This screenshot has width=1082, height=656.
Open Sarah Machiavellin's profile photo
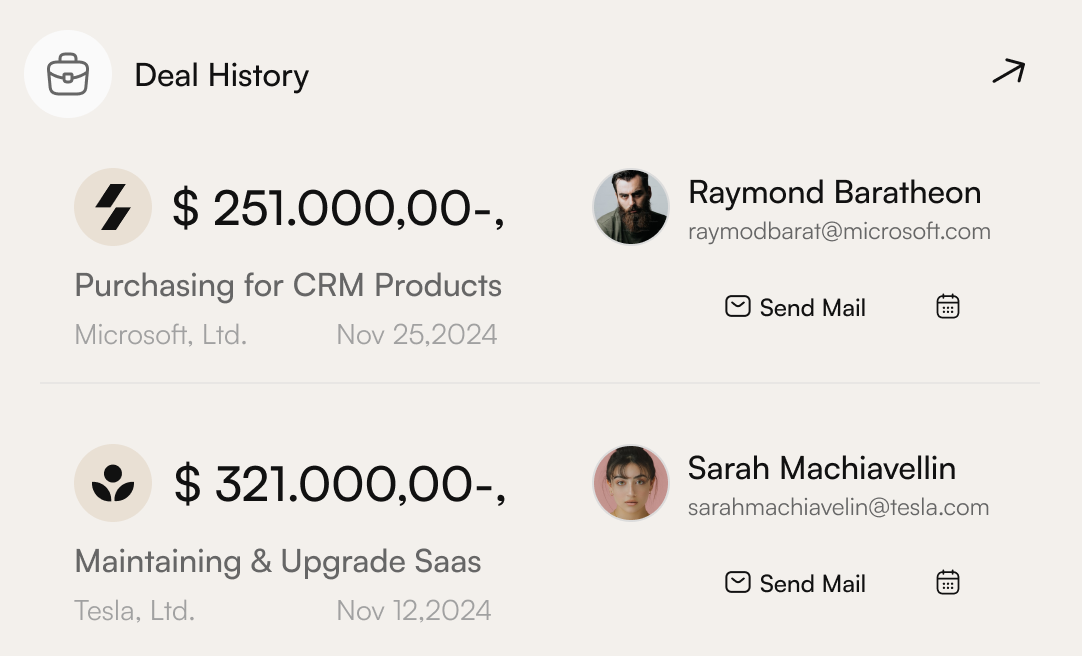coord(631,483)
